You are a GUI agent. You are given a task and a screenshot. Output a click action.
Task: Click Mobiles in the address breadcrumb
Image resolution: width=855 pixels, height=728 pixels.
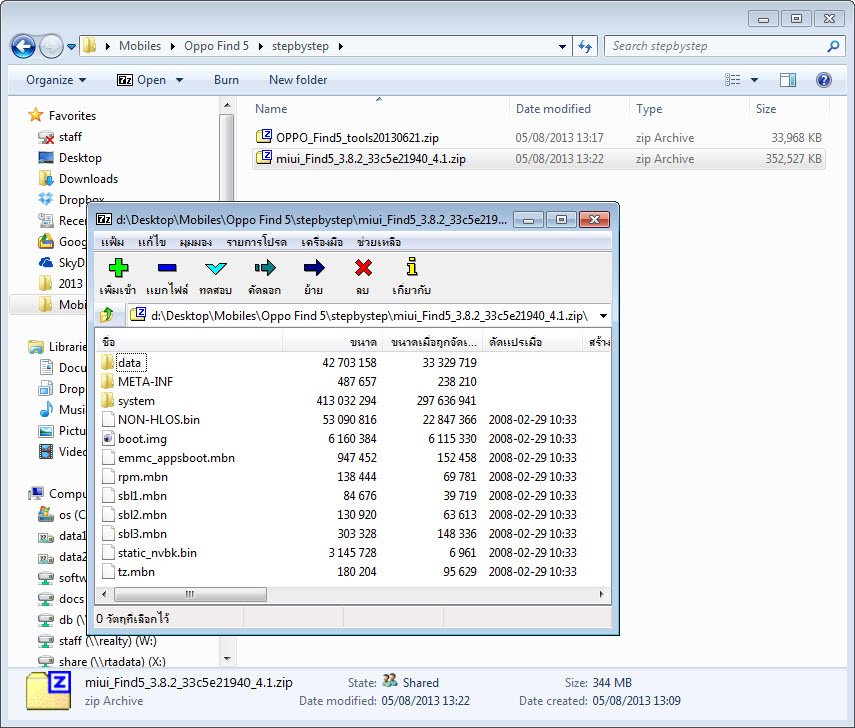coord(140,46)
